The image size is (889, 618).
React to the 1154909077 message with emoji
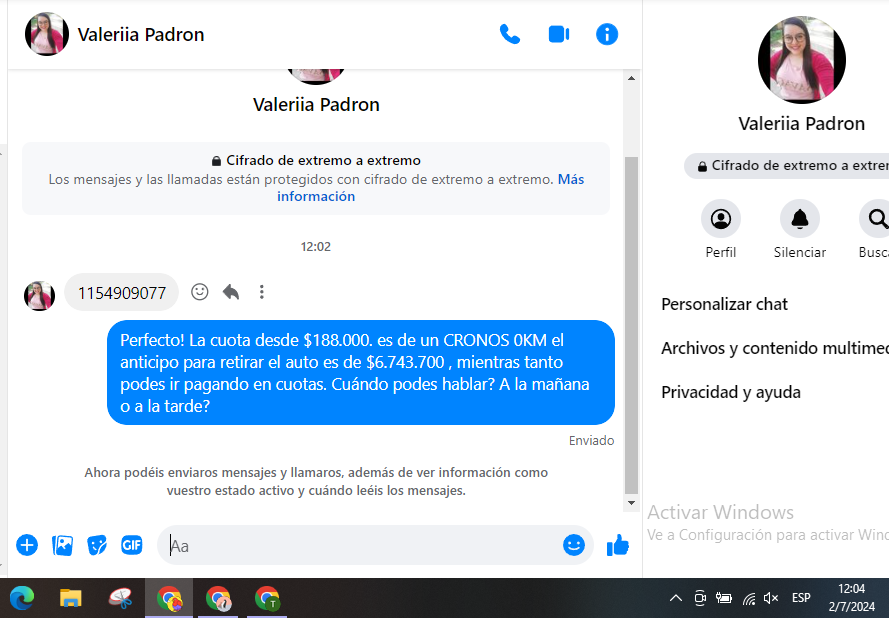click(x=200, y=292)
